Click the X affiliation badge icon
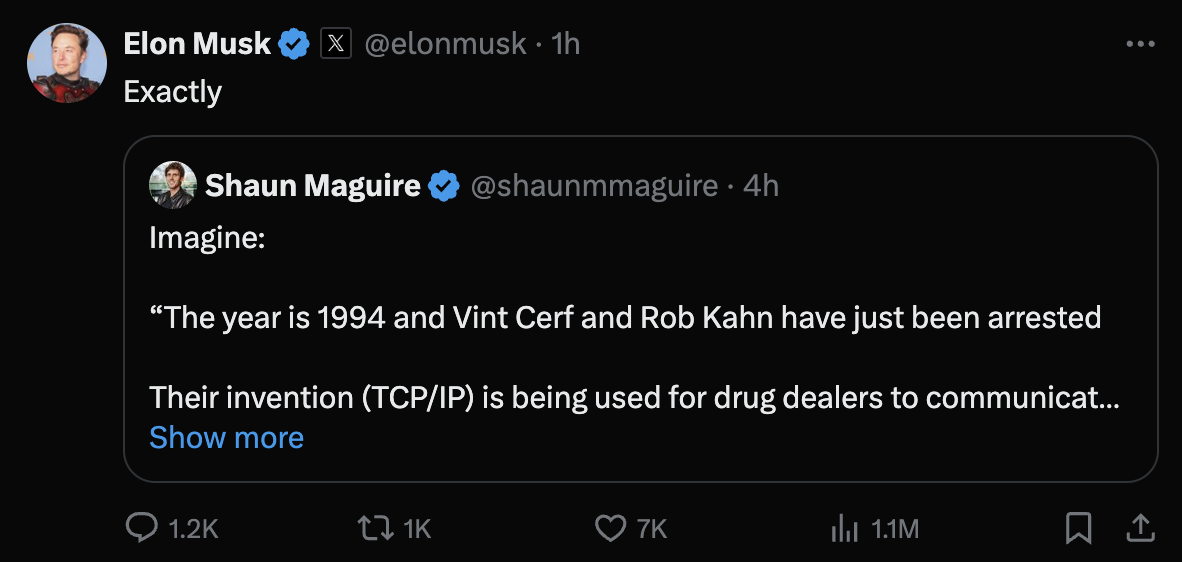This screenshot has width=1182, height=562. click(x=336, y=44)
